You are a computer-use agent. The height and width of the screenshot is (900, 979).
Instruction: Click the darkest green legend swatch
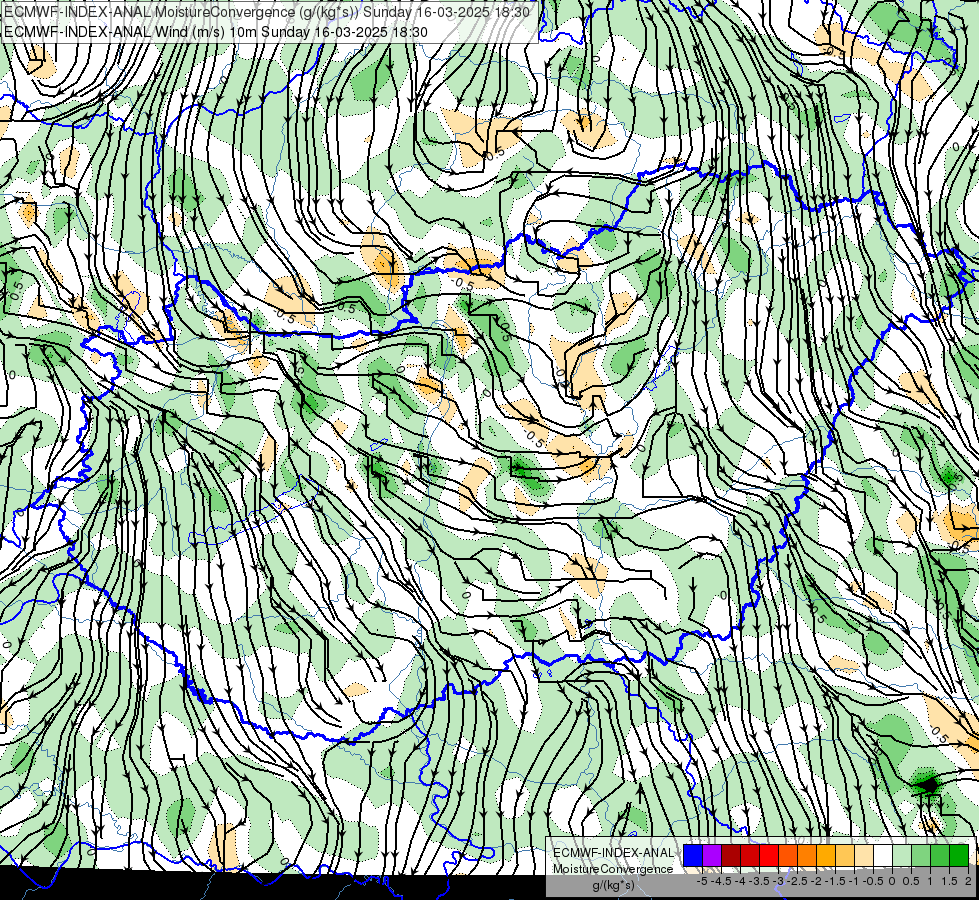(x=959, y=855)
